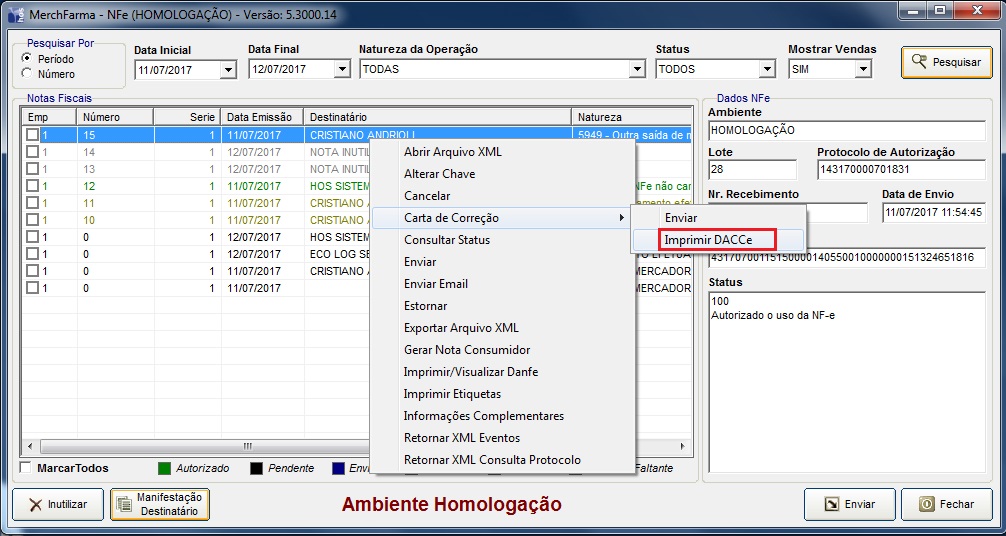Screen dimensions: 1006x536
Task: Open Manifestação Destinatário
Action: [160, 505]
